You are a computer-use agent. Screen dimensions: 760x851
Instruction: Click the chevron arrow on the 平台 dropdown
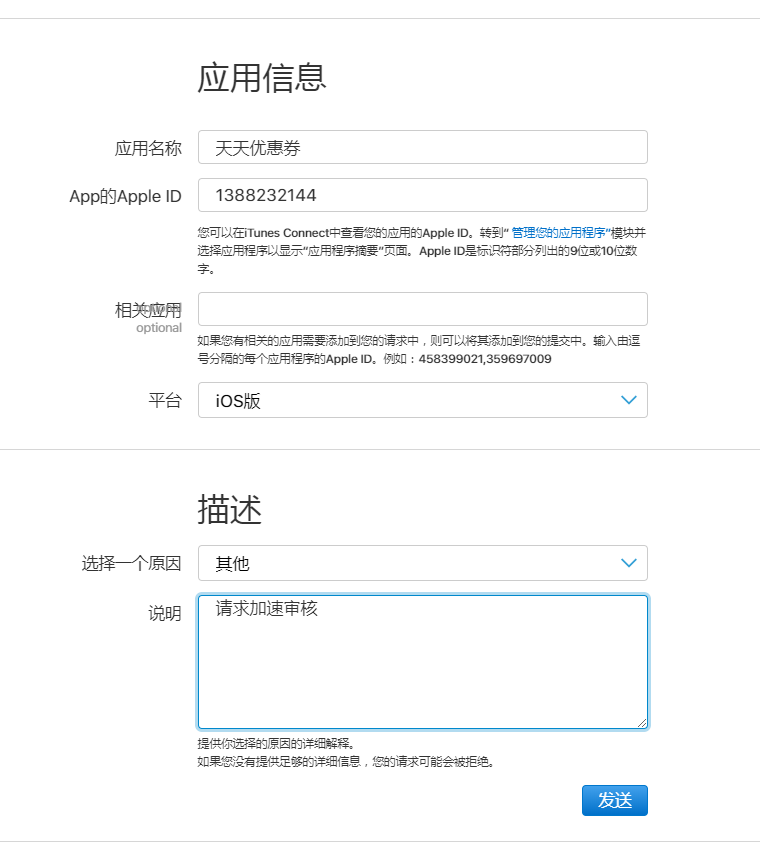point(628,400)
